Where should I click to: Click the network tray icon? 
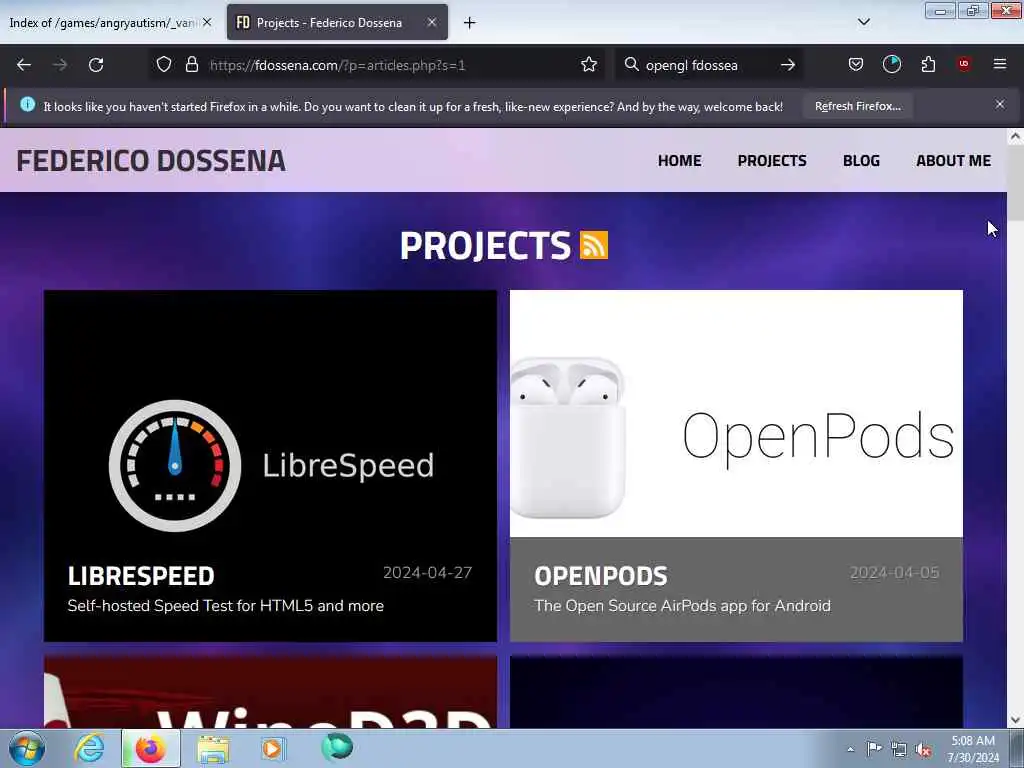point(899,750)
